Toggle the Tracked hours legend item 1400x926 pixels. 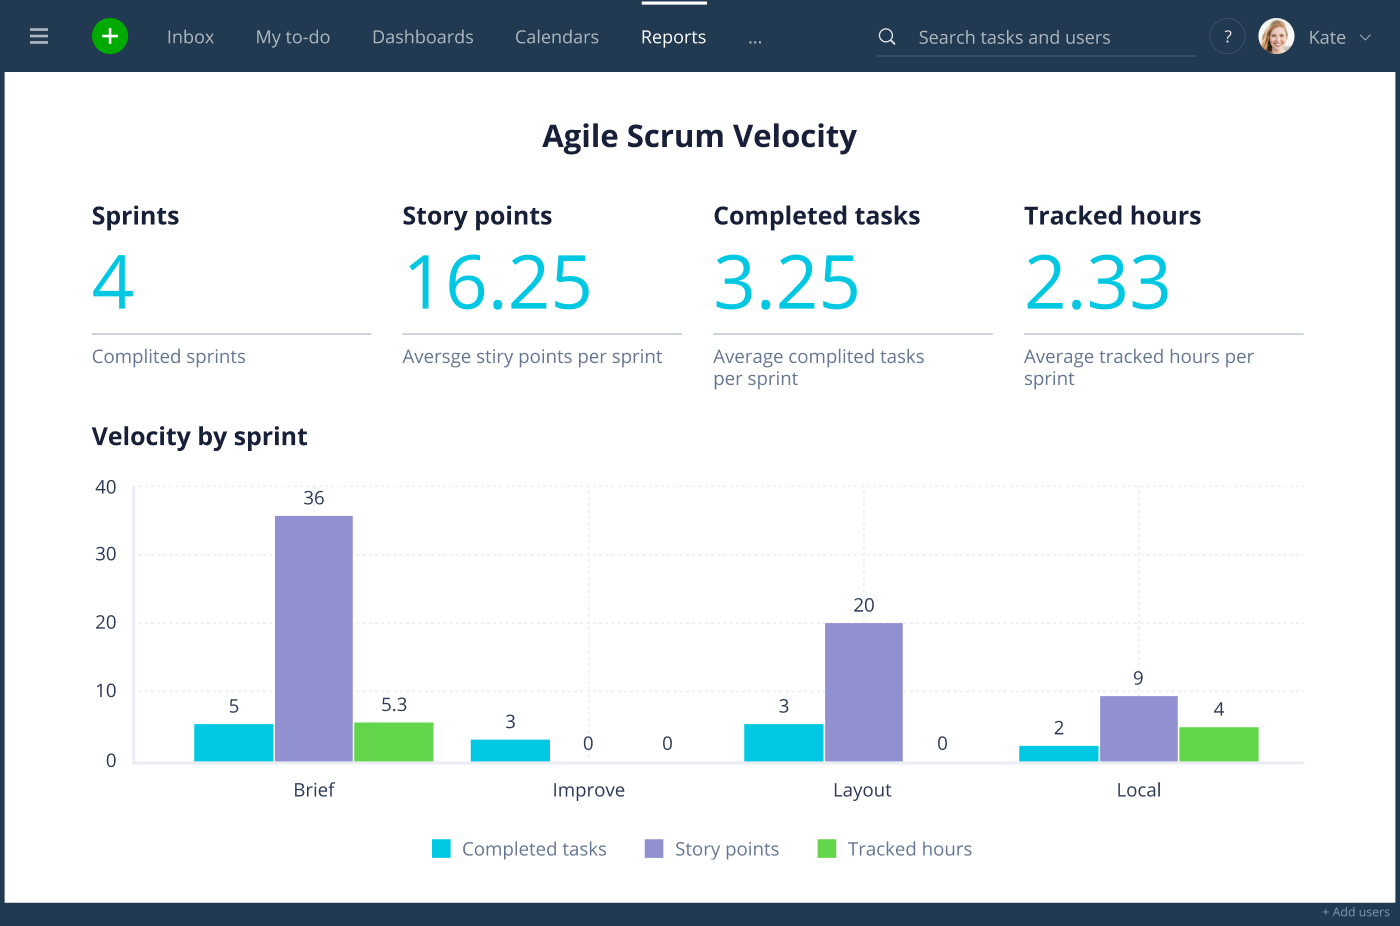coord(895,849)
